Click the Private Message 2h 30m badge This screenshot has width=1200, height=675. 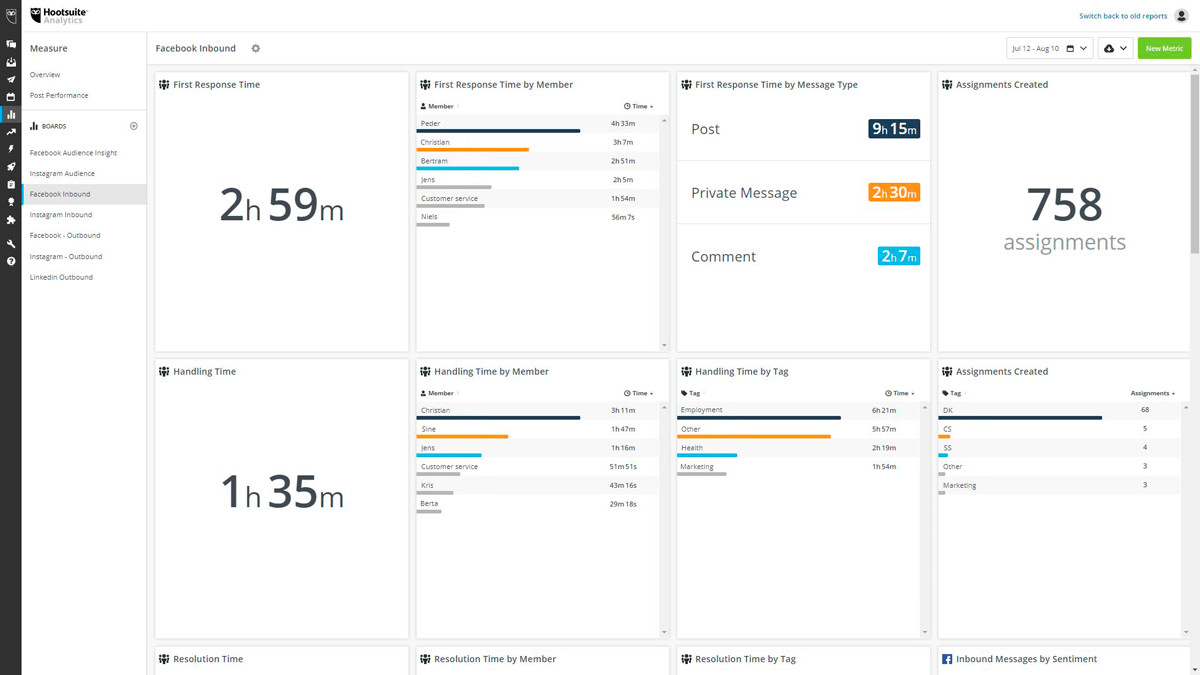pyautogui.click(x=894, y=193)
